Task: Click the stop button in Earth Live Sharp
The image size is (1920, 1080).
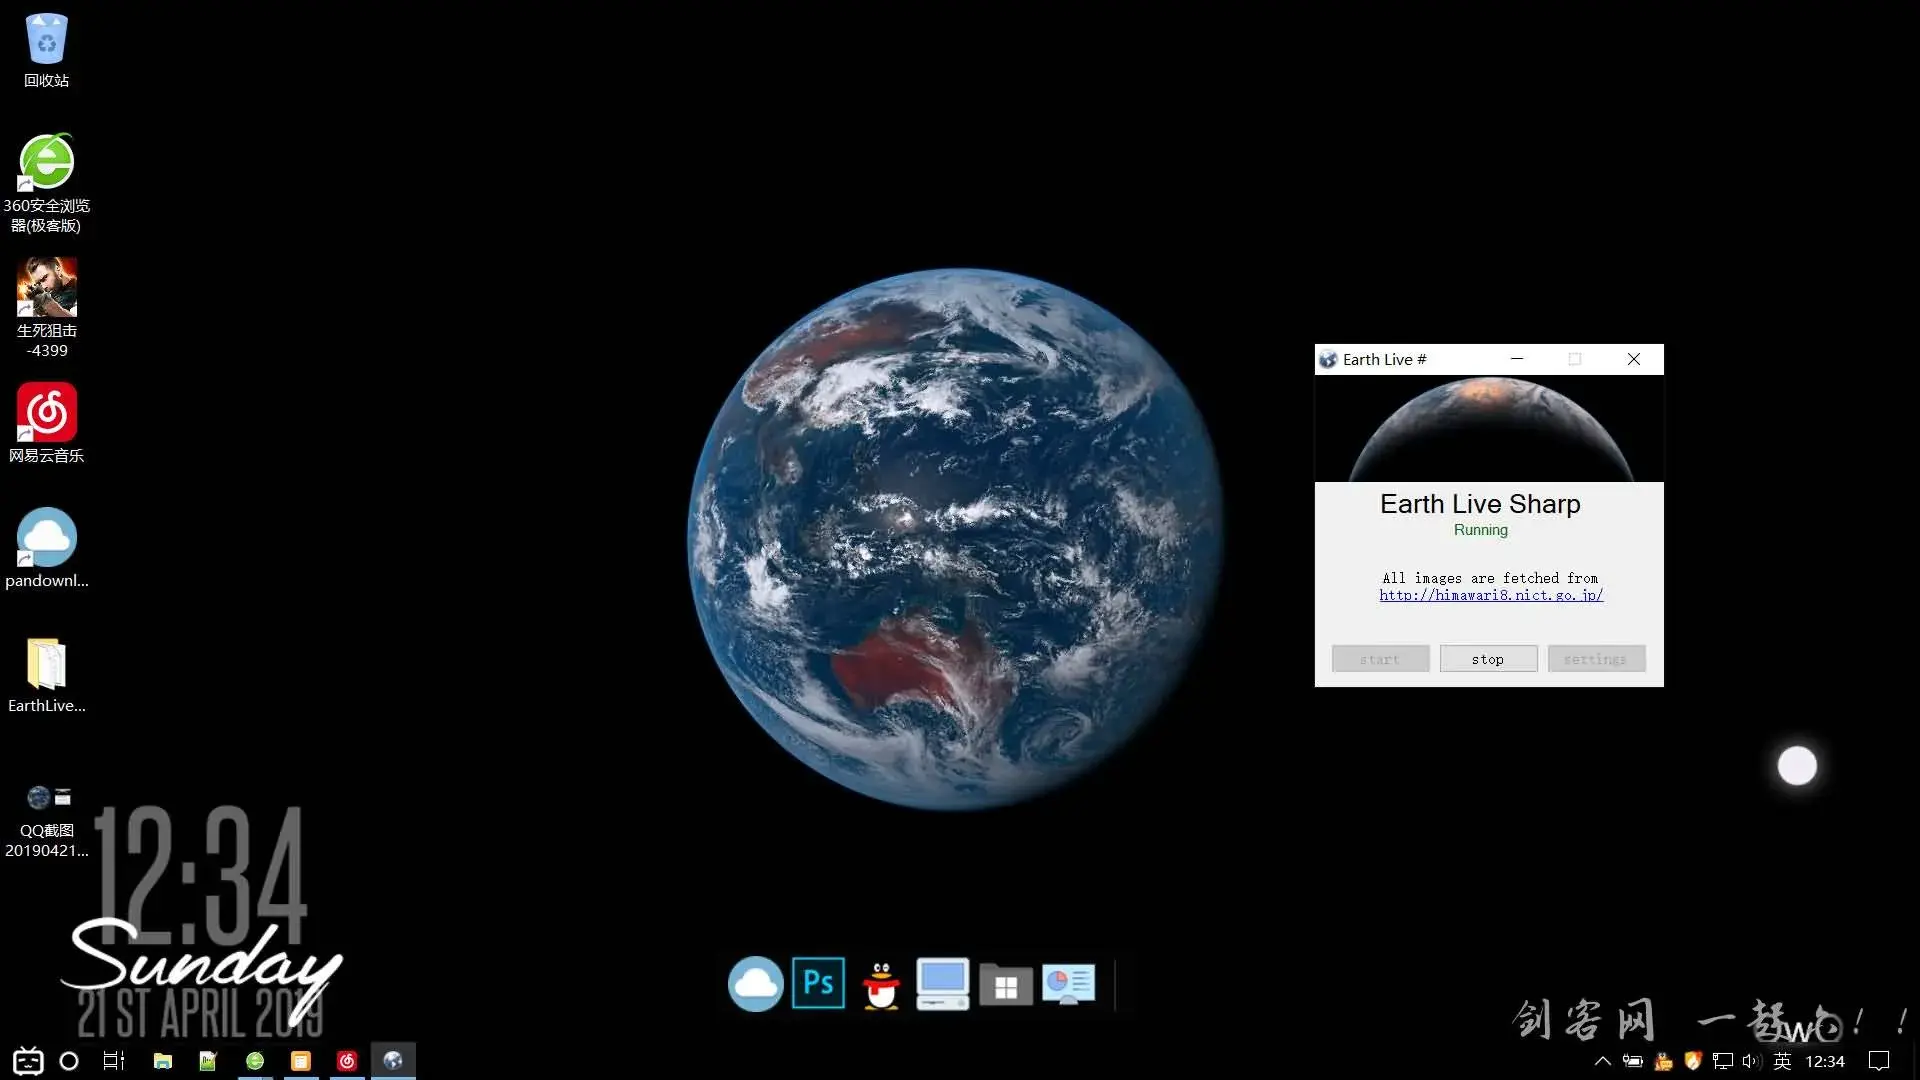Action: (1488, 659)
